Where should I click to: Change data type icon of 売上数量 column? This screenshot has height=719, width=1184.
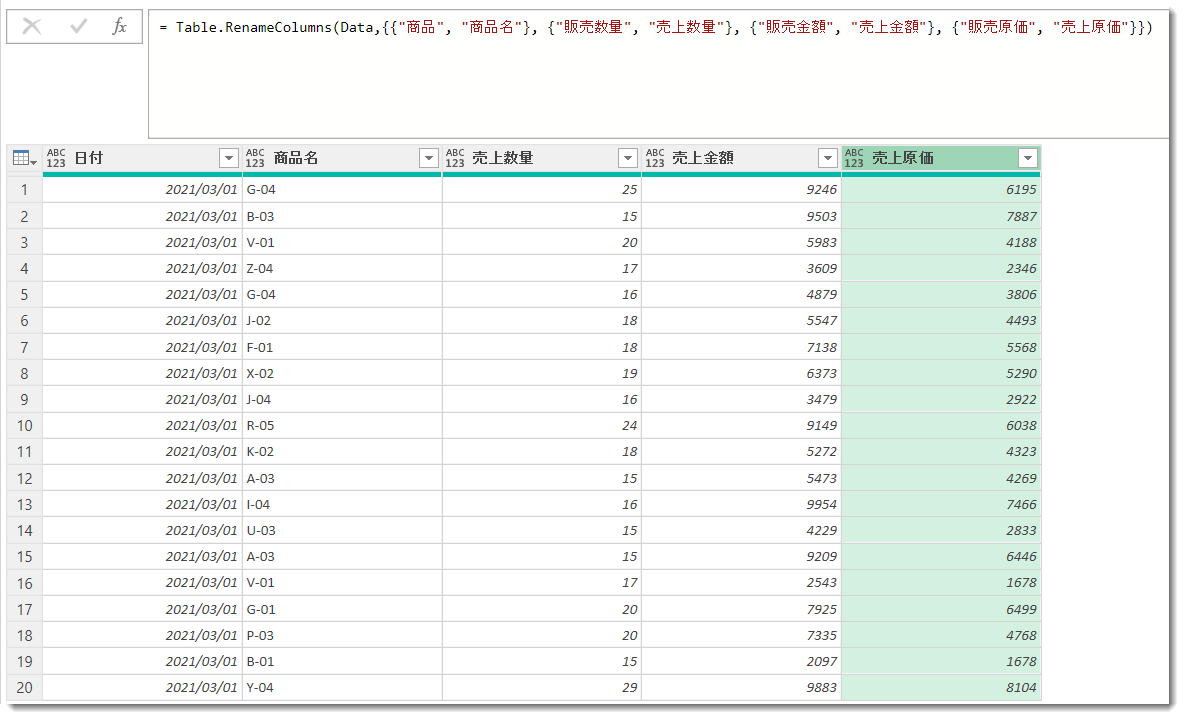(455, 158)
